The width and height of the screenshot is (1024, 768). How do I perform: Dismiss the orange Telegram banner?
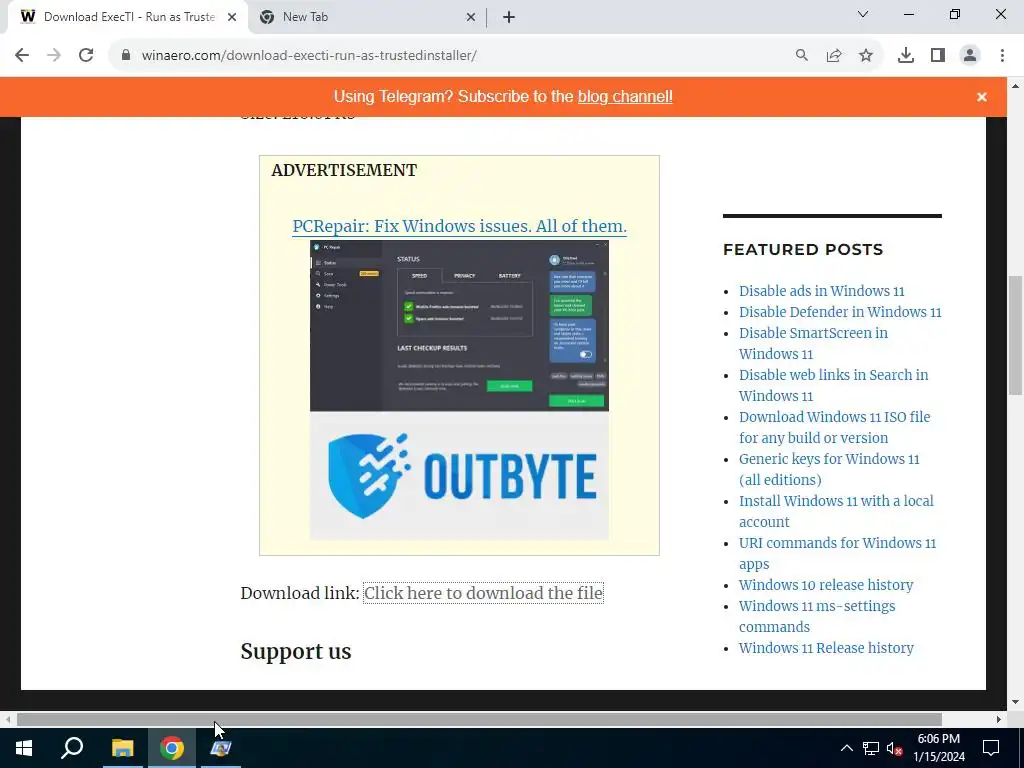point(982,97)
